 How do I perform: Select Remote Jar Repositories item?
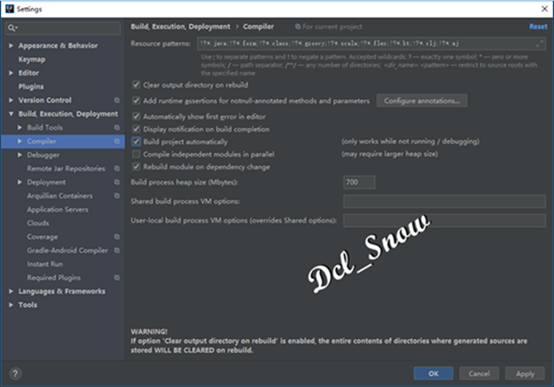(66, 169)
